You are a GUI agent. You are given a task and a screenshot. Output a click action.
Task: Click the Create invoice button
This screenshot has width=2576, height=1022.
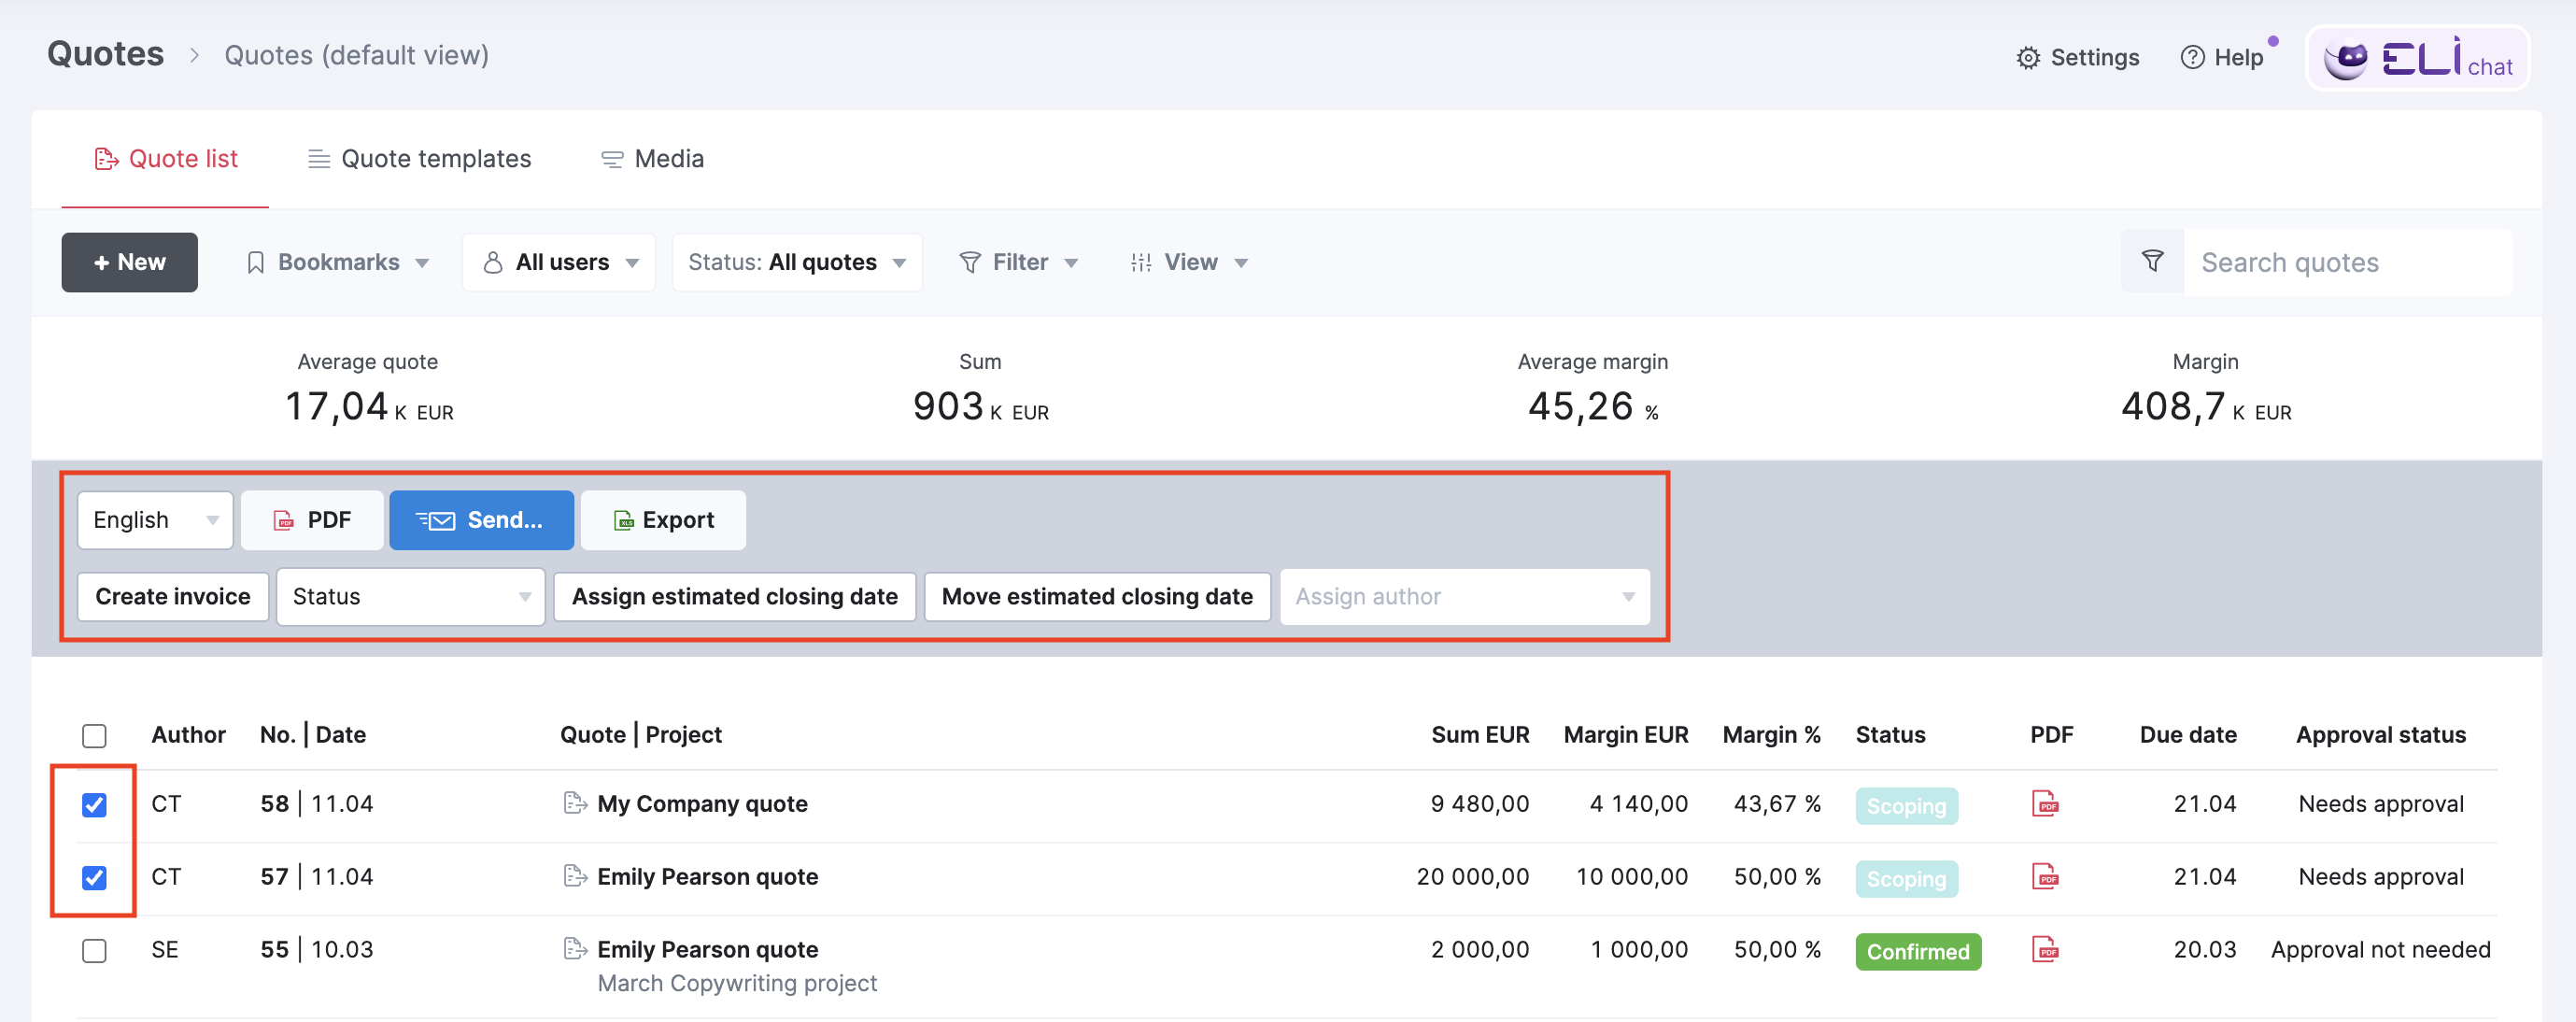[x=173, y=597]
